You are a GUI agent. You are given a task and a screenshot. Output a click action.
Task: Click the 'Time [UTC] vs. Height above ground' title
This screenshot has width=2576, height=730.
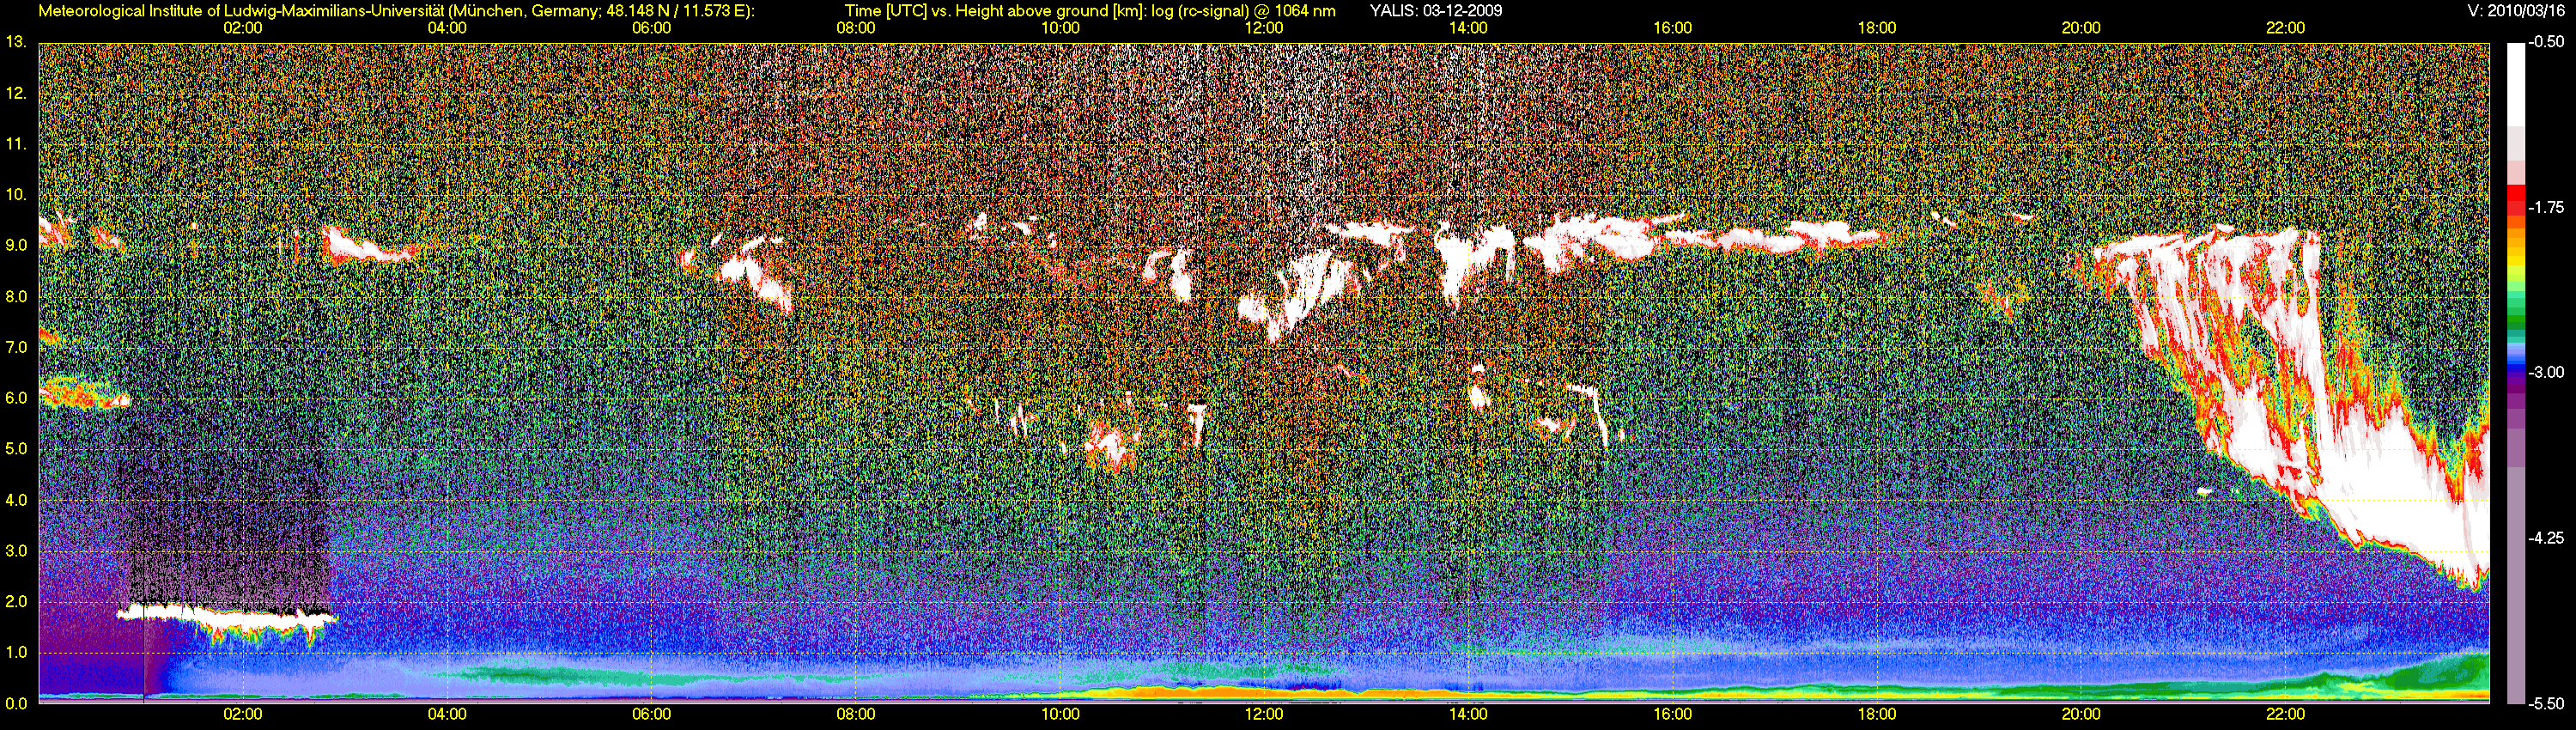click(1091, 11)
